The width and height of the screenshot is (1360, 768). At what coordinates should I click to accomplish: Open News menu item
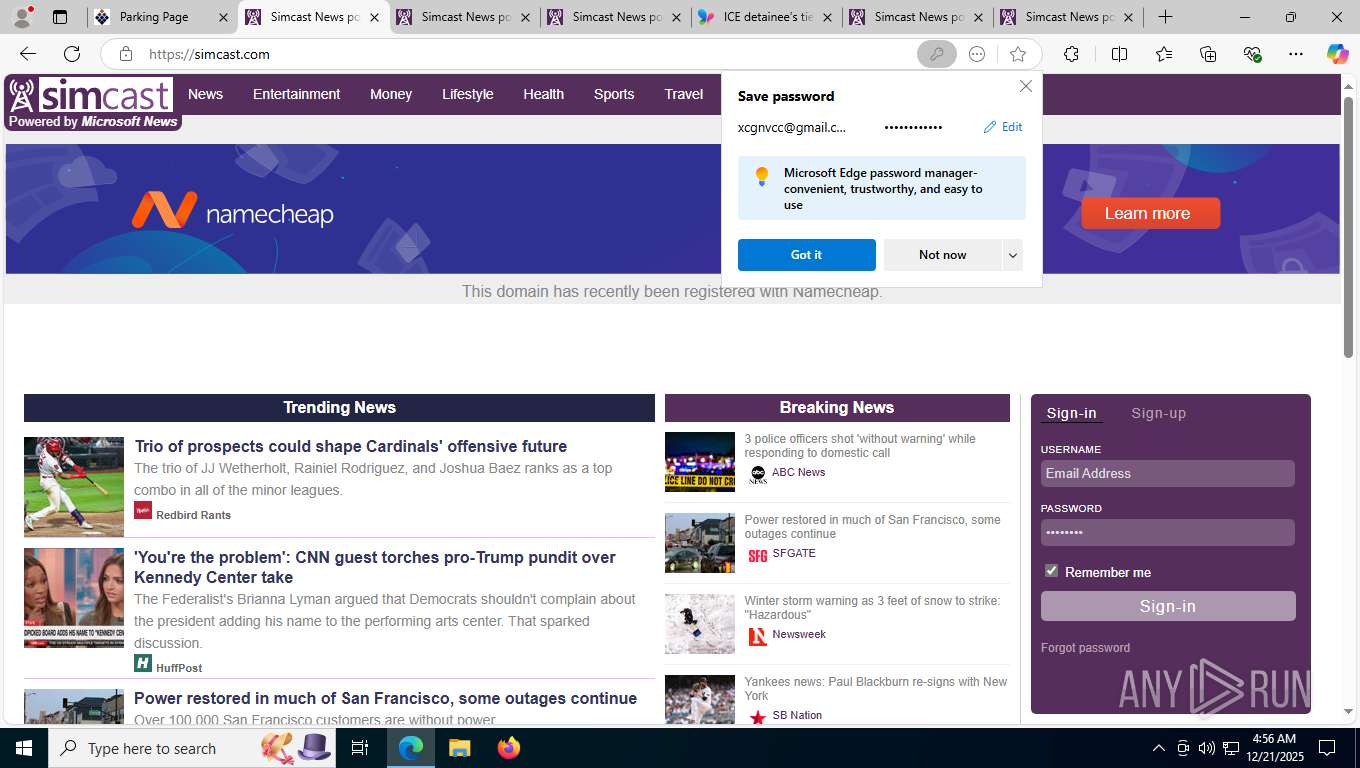(205, 94)
